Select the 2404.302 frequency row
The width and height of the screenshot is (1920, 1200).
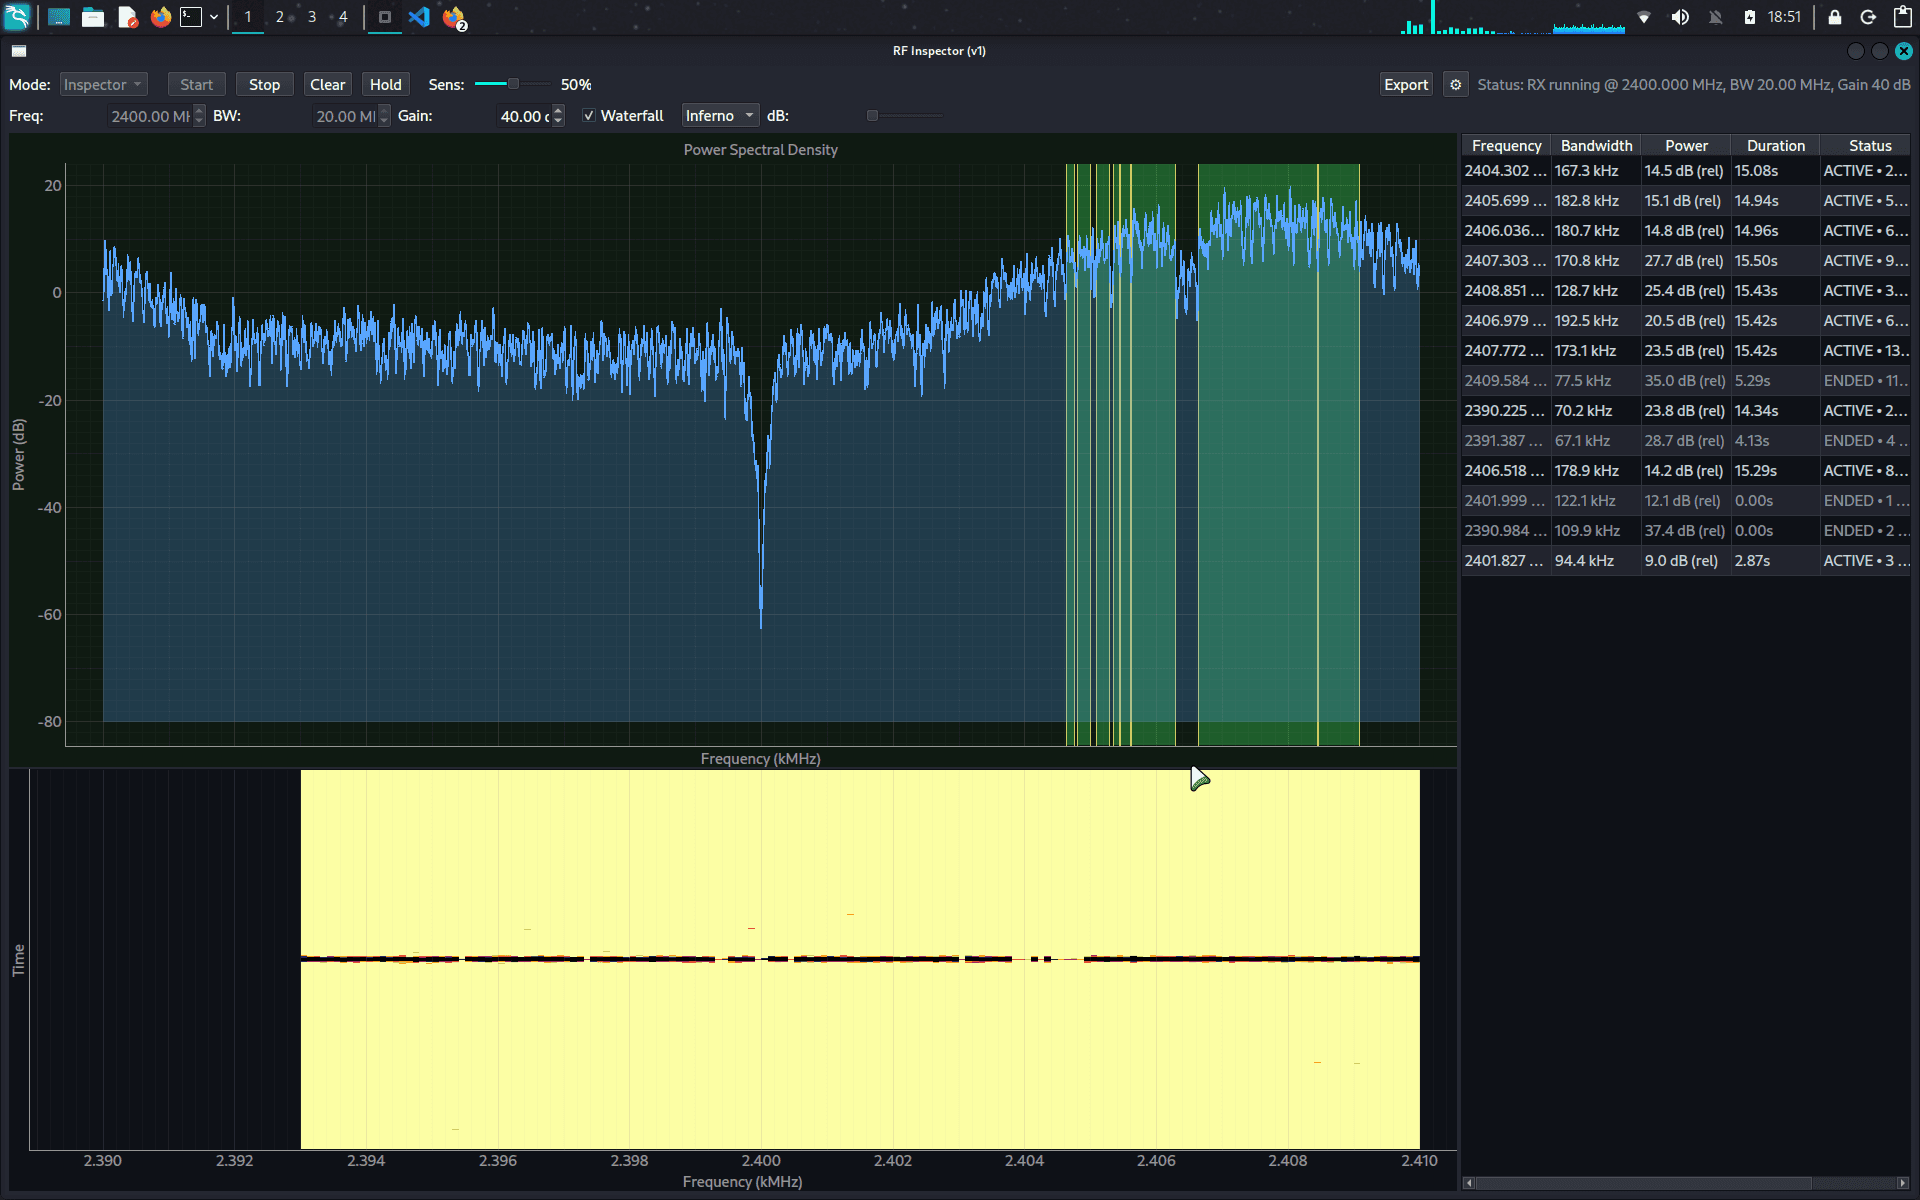tap(1686, 171)
